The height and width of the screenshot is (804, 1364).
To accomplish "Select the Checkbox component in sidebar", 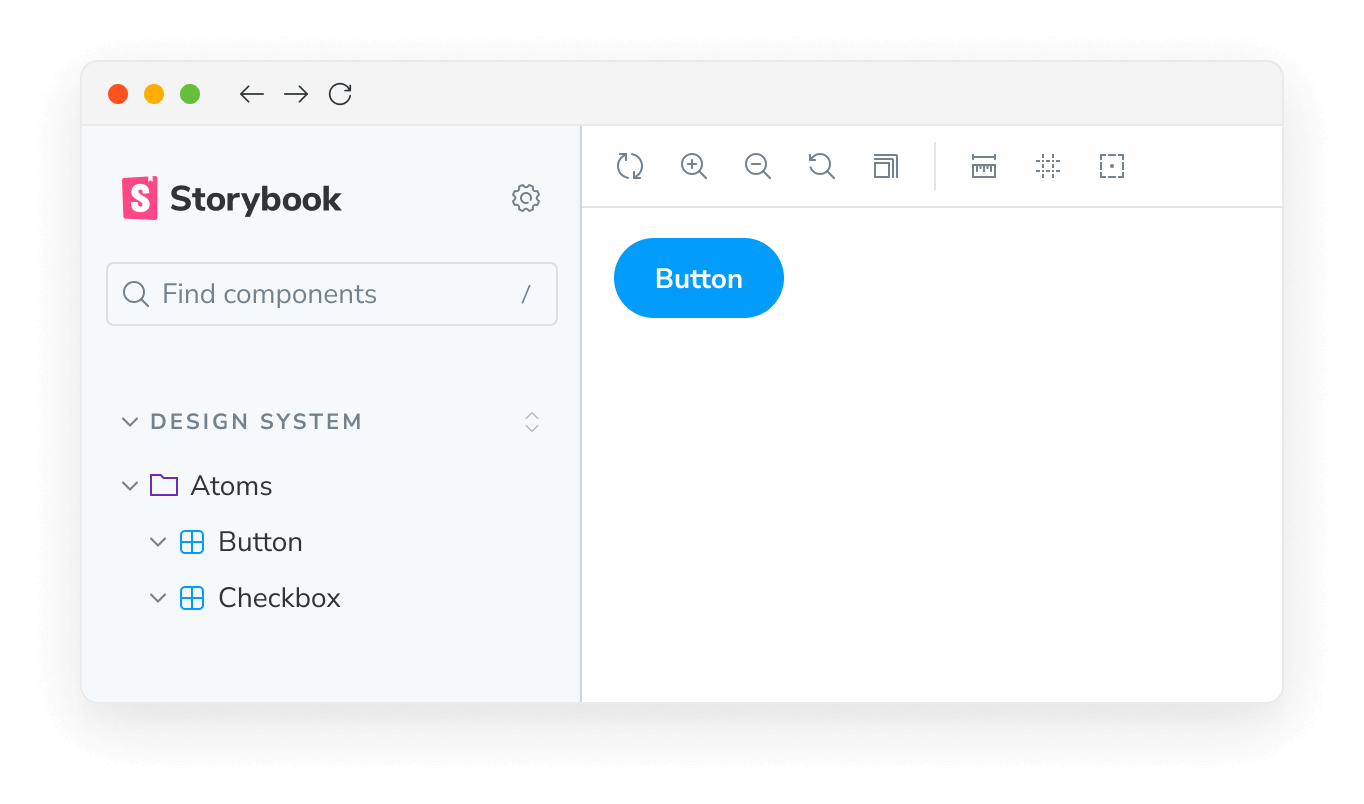I will point(279,597).
